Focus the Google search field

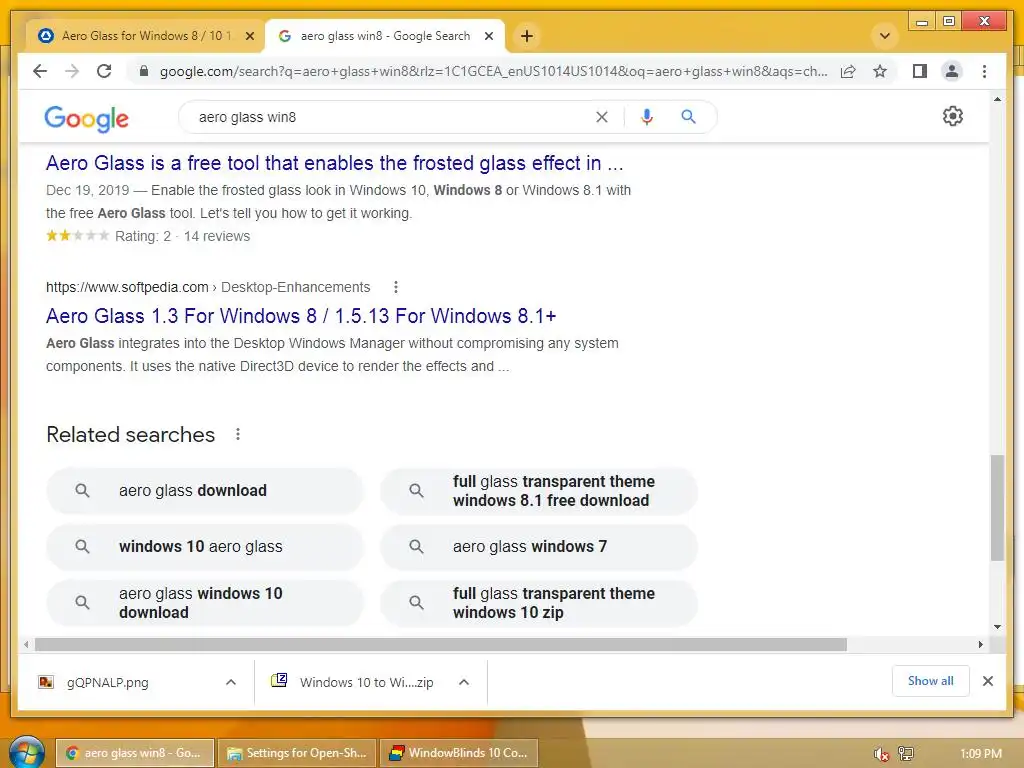(392, 117)
